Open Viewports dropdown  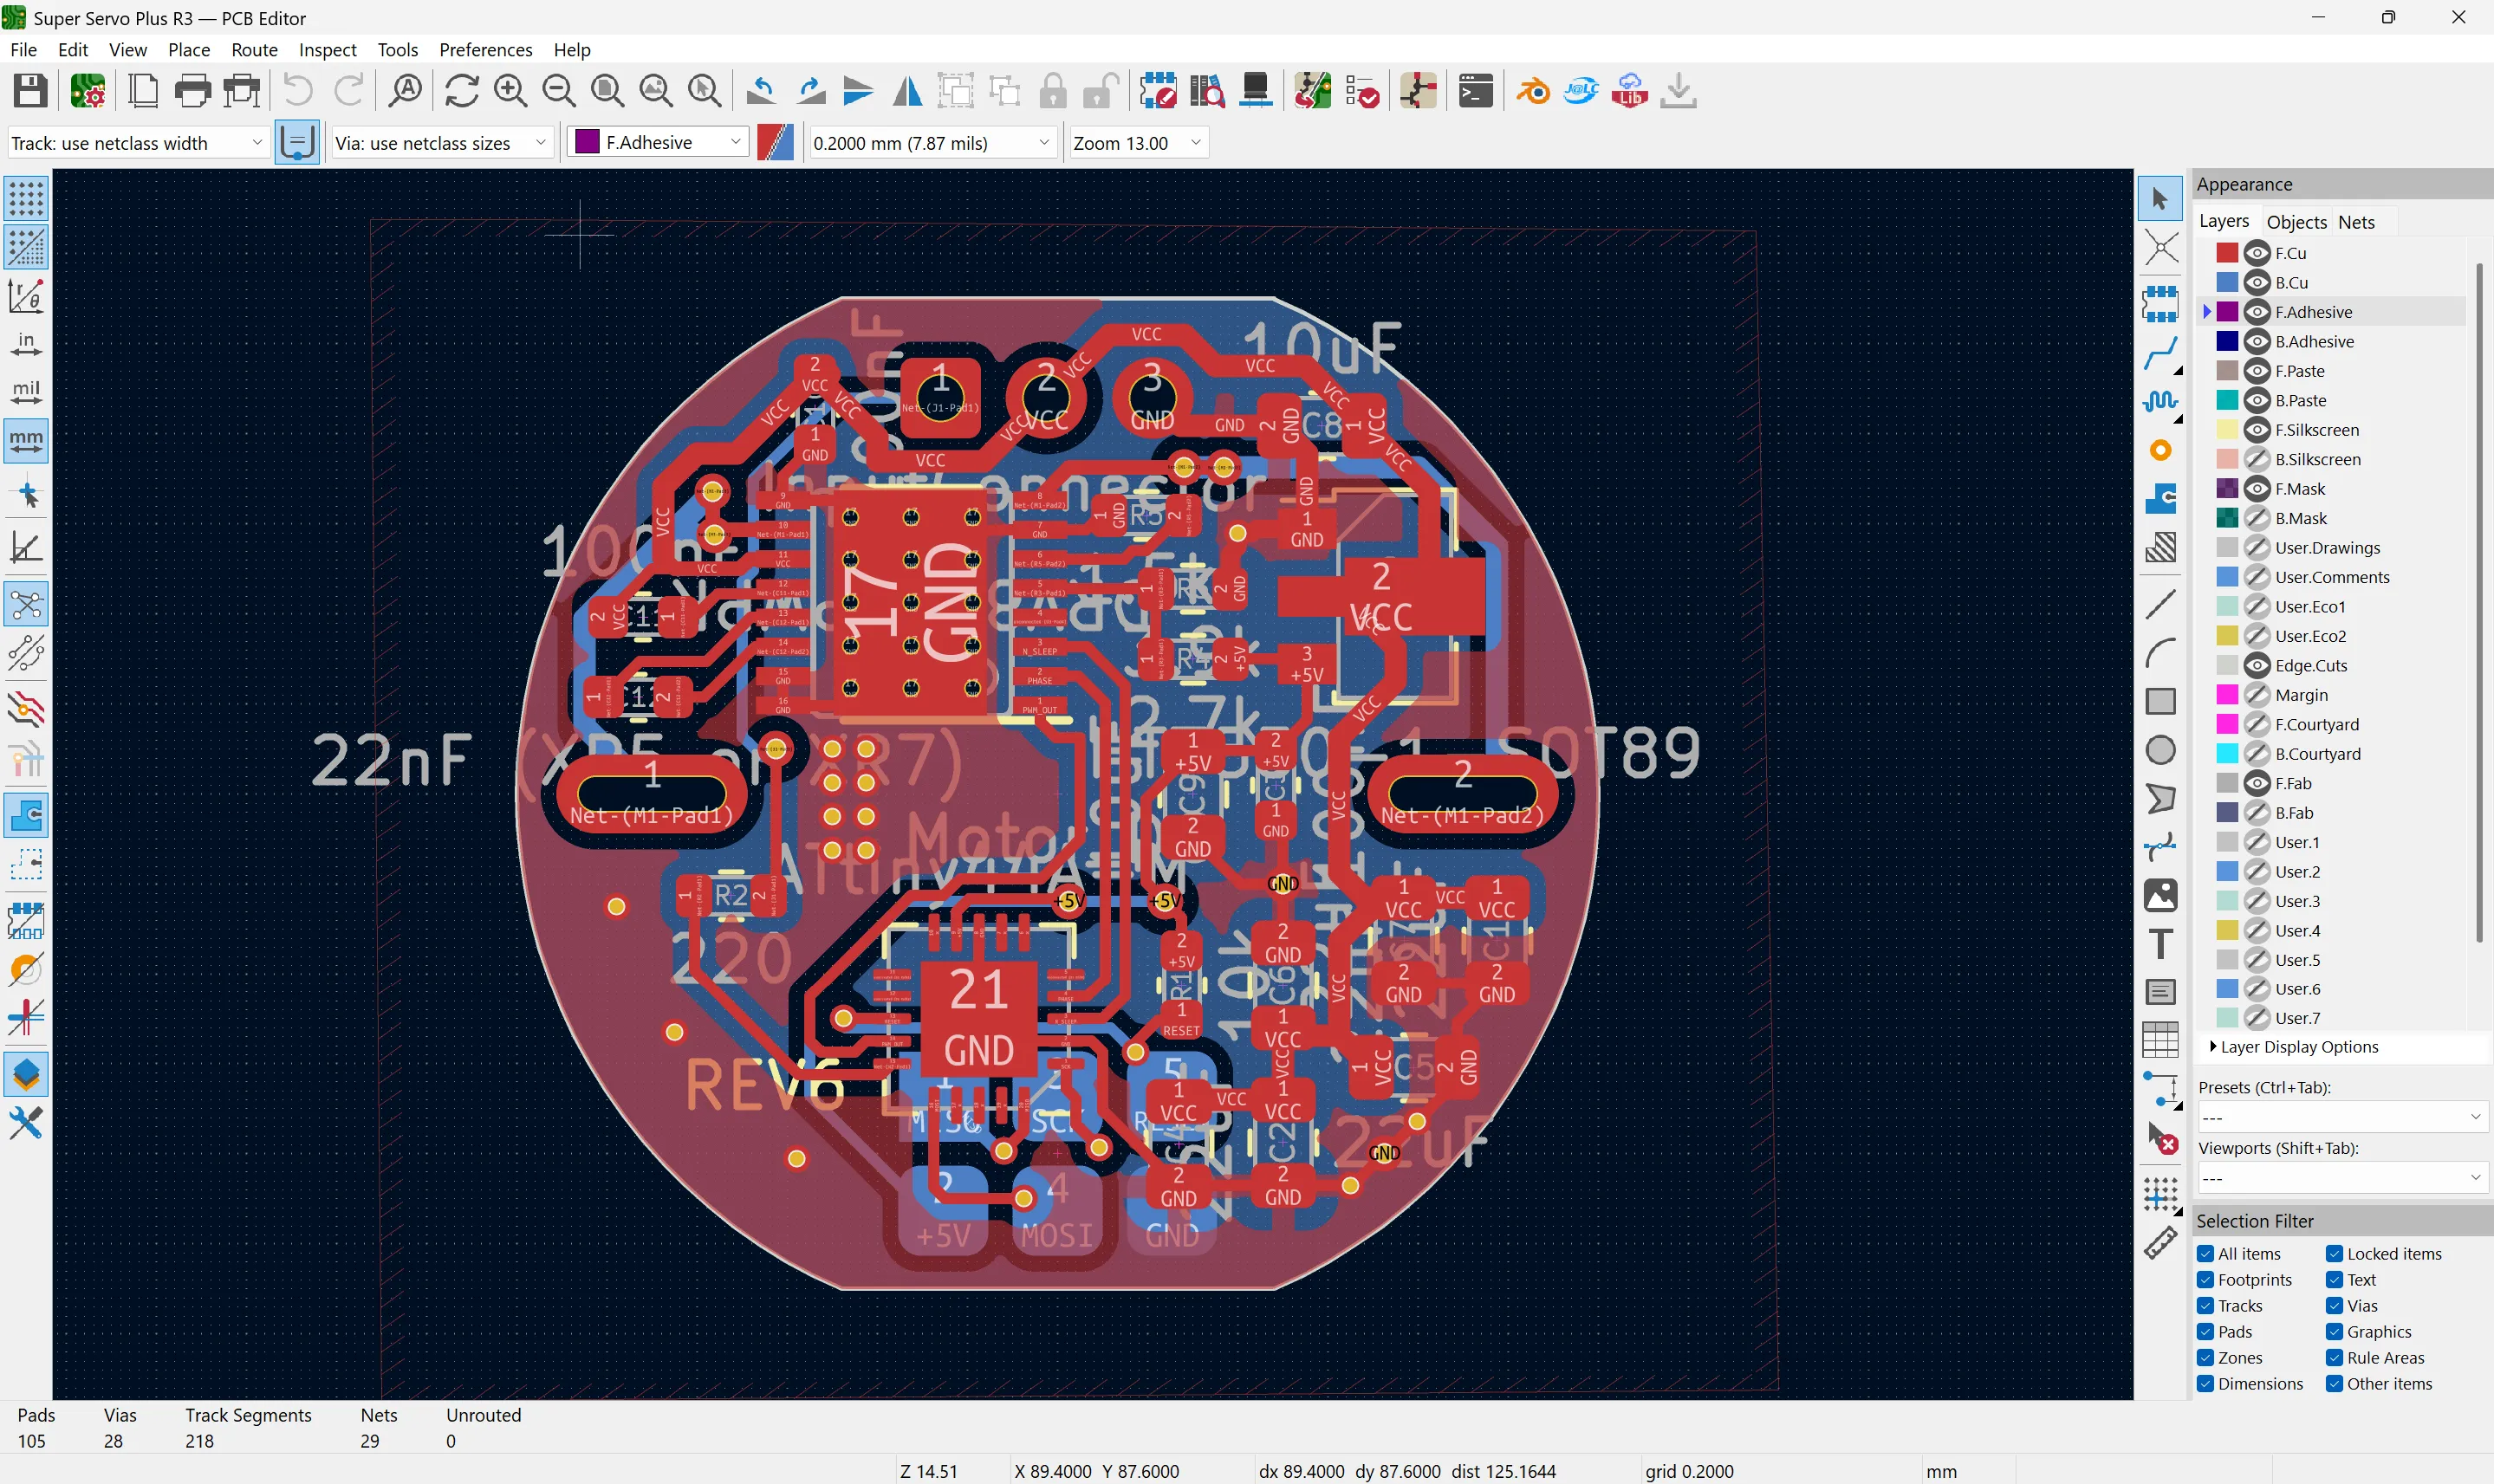(2342, 1178)
